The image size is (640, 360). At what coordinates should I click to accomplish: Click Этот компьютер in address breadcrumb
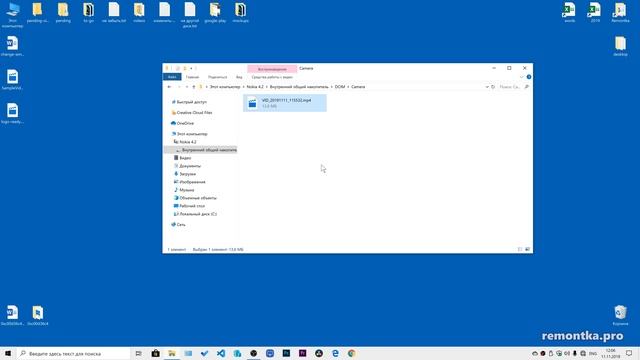coord(225,87)
